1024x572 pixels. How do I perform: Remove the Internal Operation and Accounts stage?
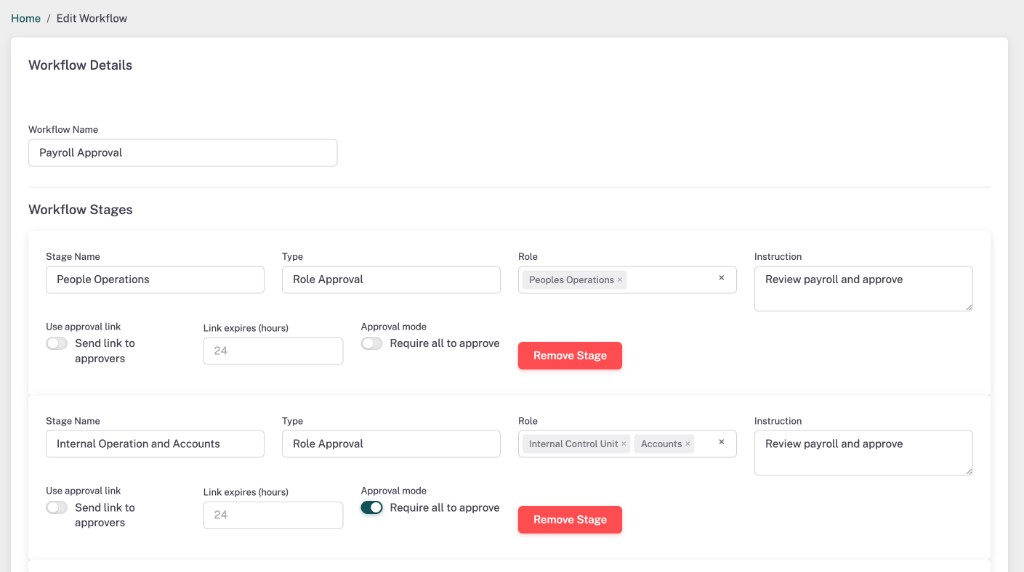point(569,520)
